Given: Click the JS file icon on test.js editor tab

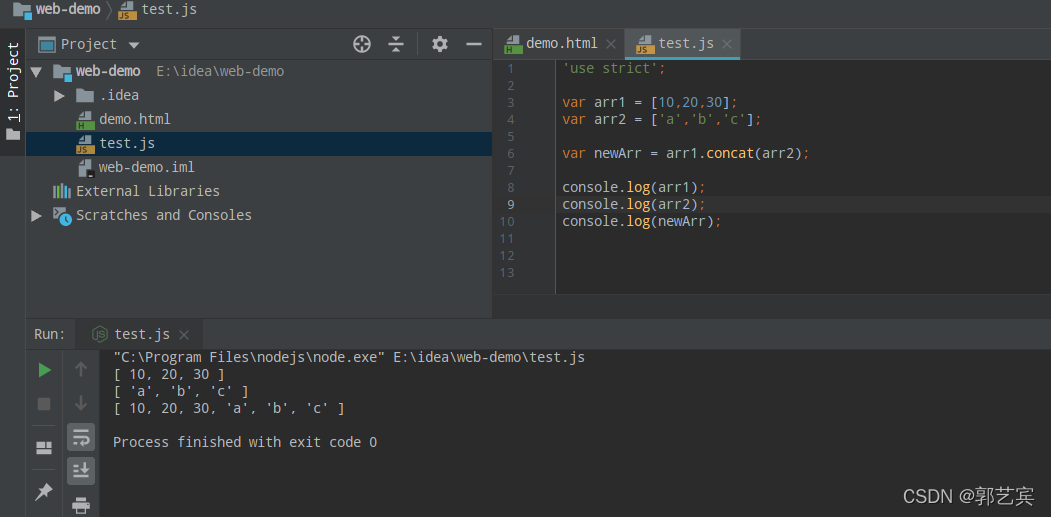Looking at the screenshot, I should 645,44.
